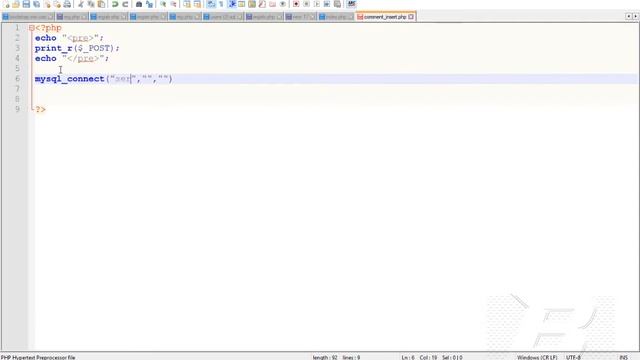Click the Playback macro icon
The image size is (640, 360).
[317, 4]
